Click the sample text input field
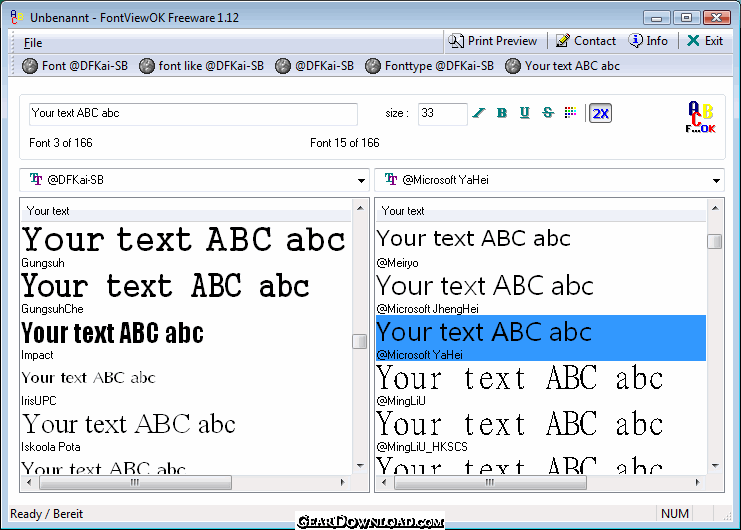This screenshot has height=530, width=741. [x=193, y=114]
